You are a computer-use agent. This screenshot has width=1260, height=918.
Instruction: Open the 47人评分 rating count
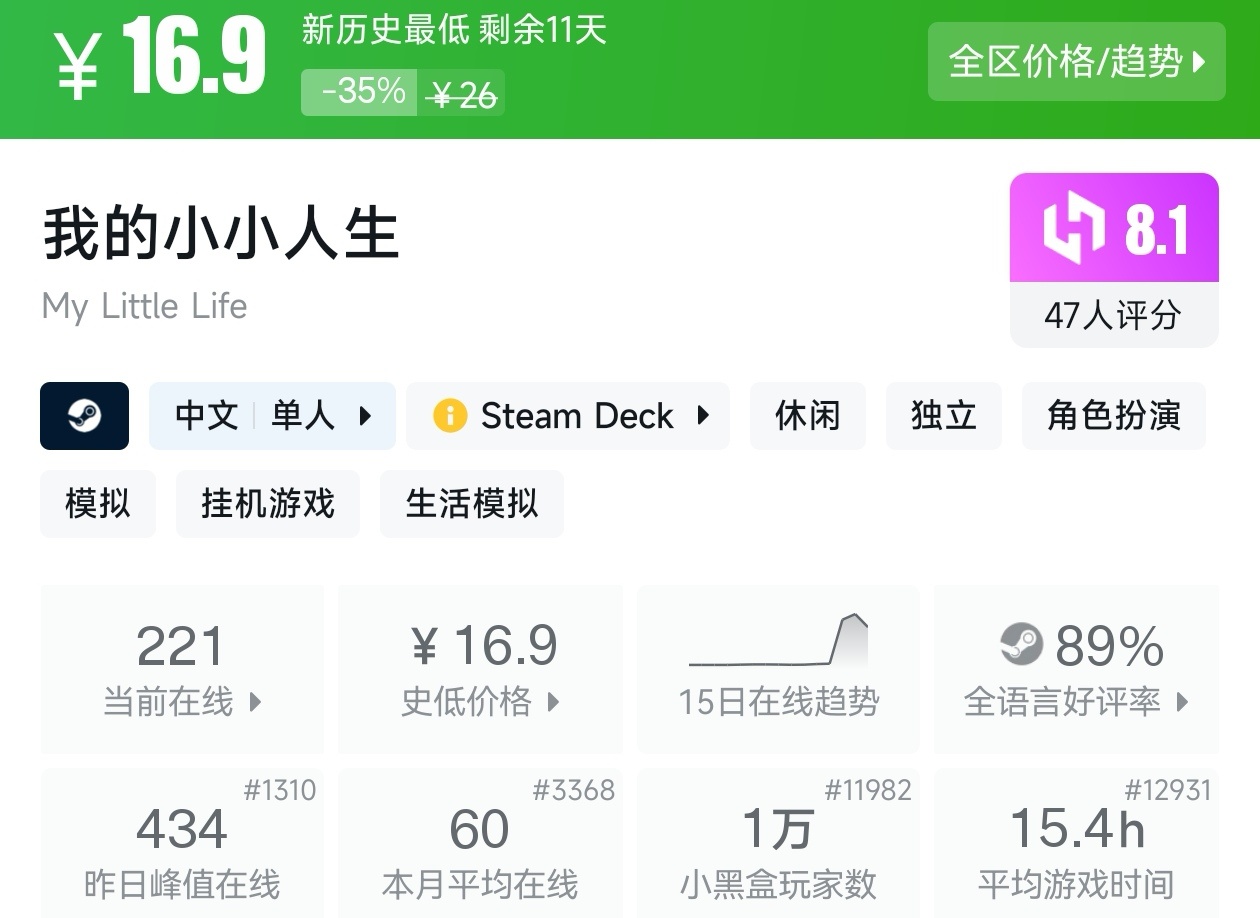(x=1113, y=316)
